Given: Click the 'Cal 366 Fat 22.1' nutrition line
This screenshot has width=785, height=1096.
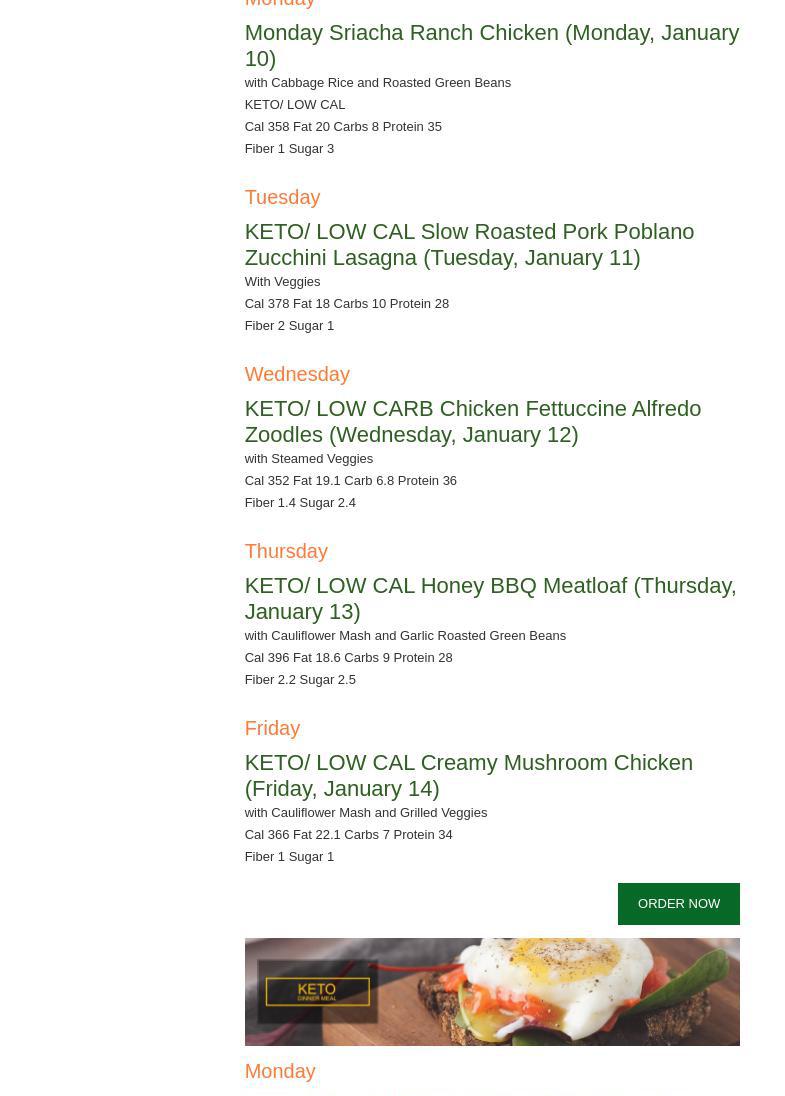Looking at the screenshot, I should click(x=347, y=835).
